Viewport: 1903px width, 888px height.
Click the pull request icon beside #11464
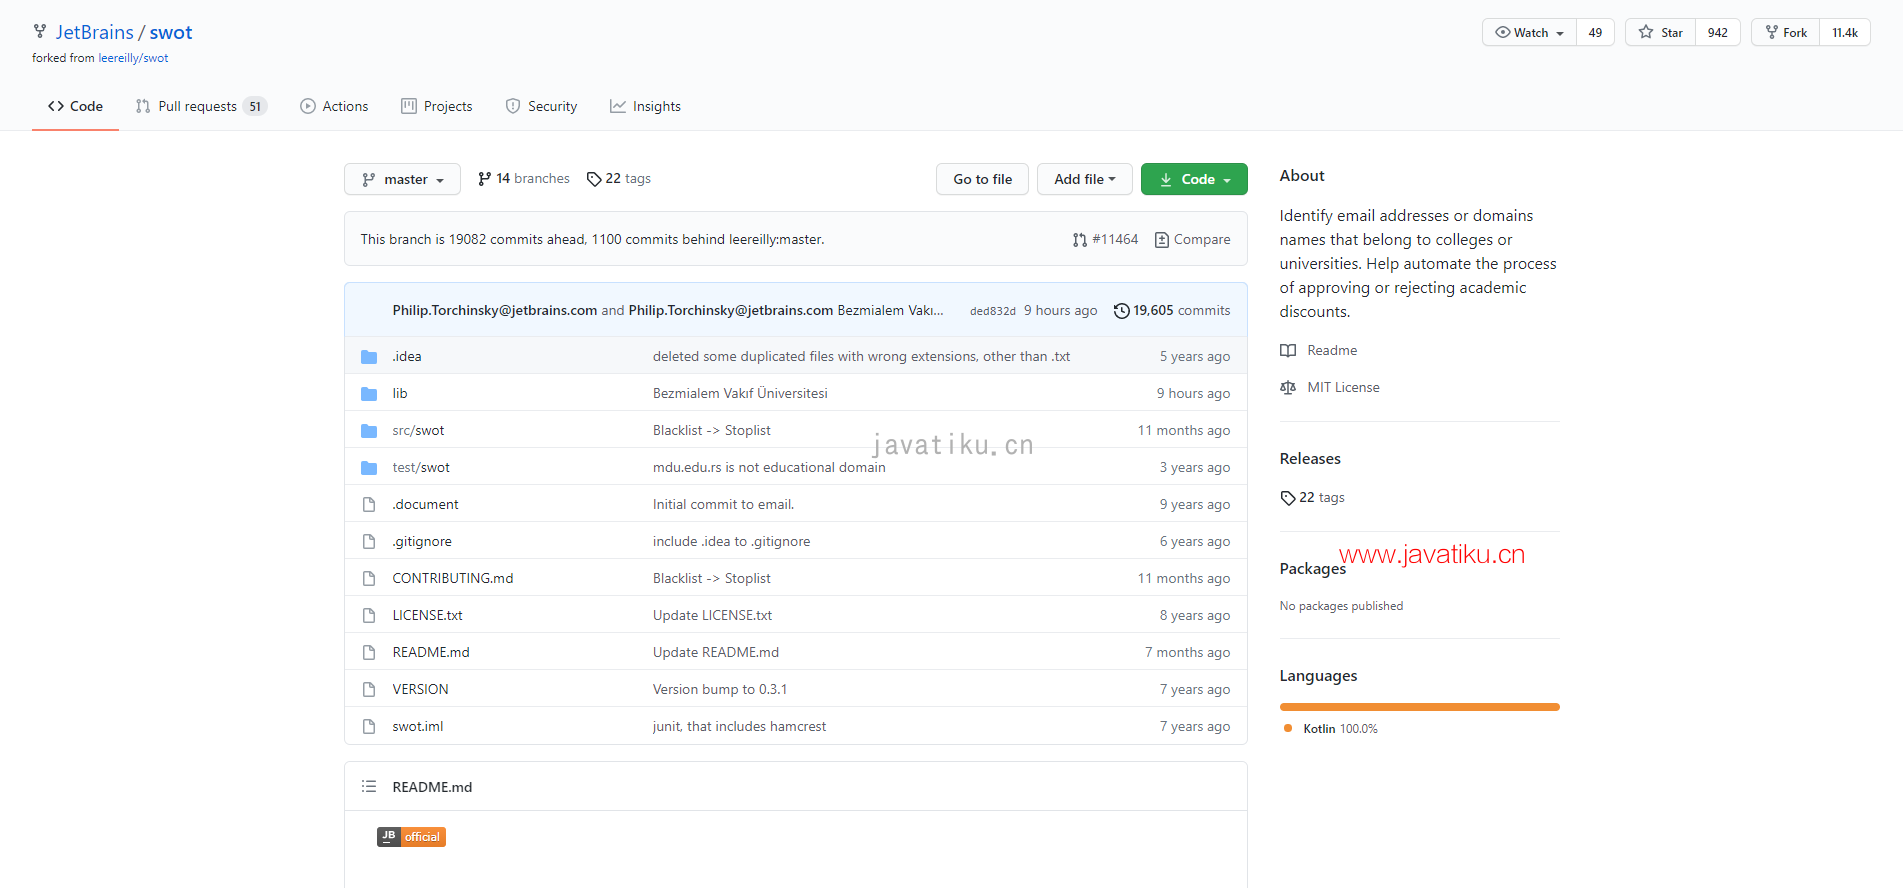tap(1080, 240)
